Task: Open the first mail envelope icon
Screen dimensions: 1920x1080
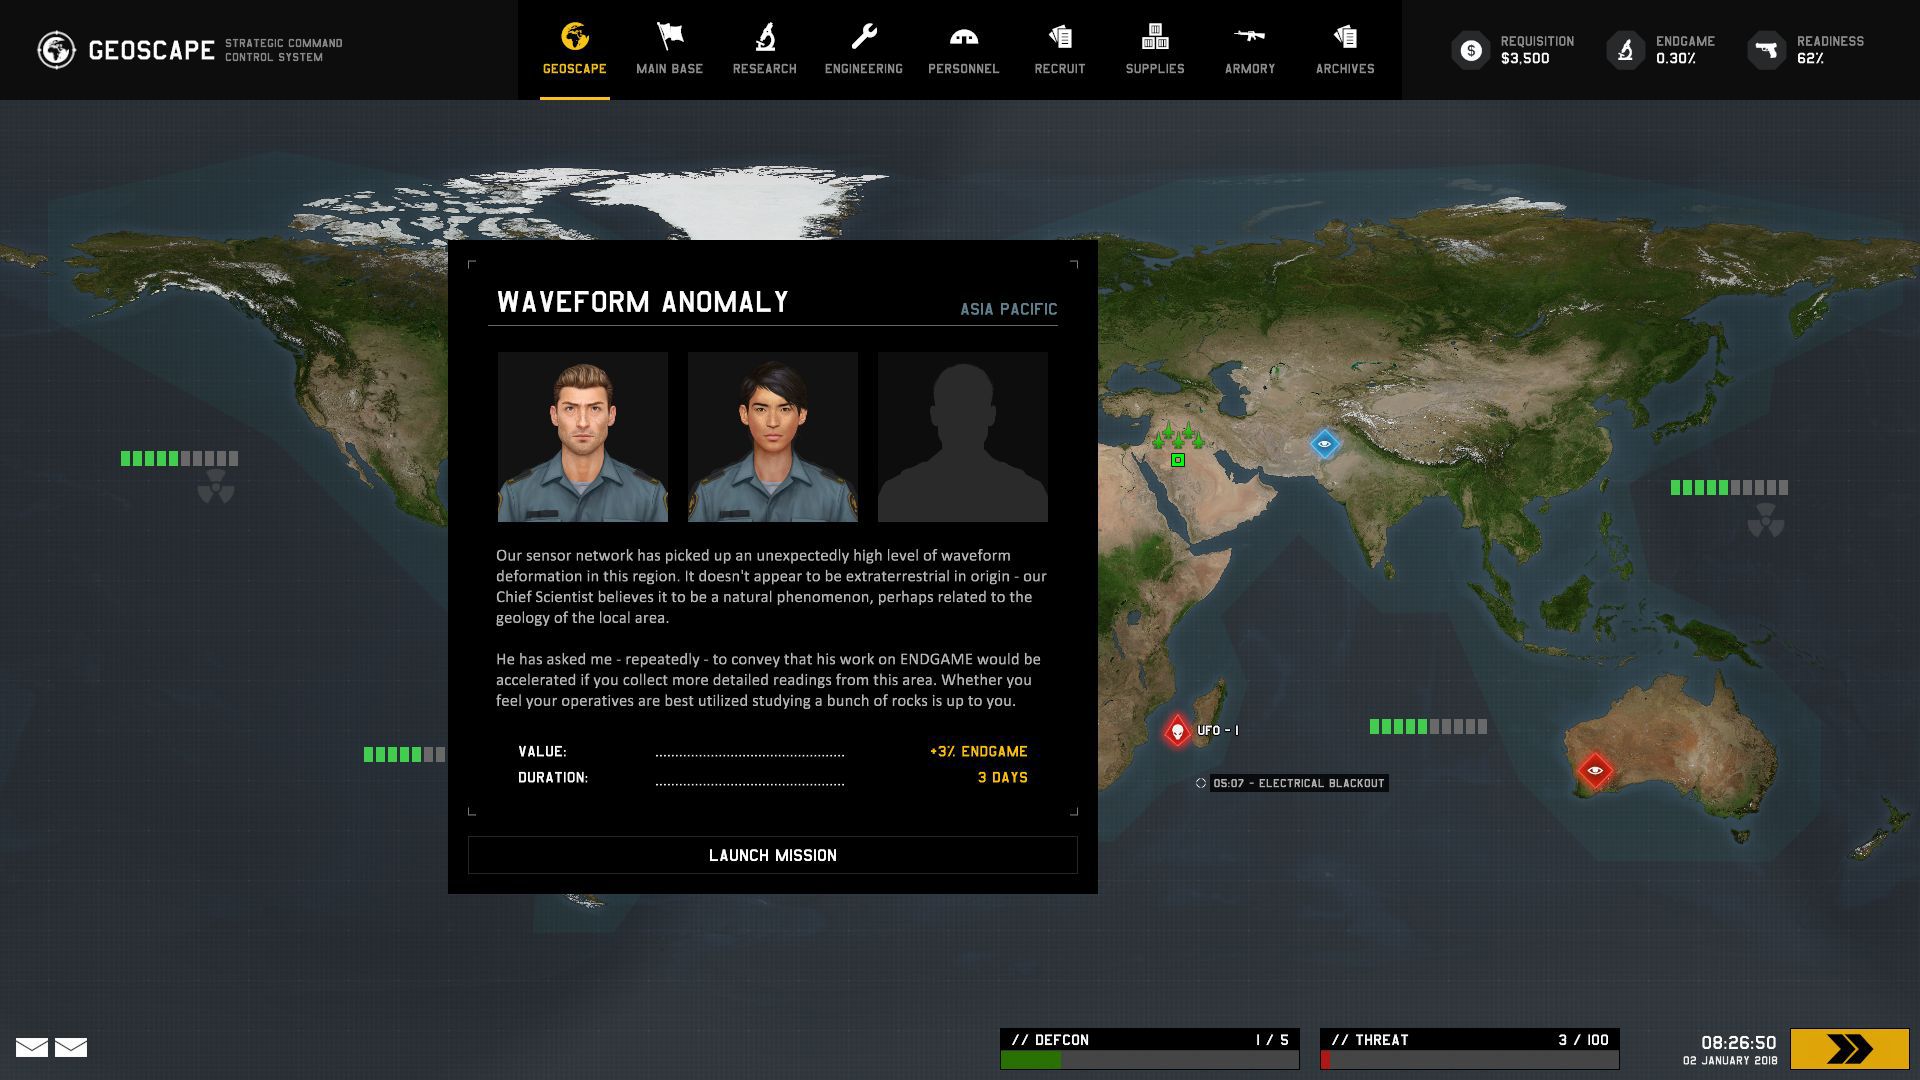Action: (x=32, y=1047)
